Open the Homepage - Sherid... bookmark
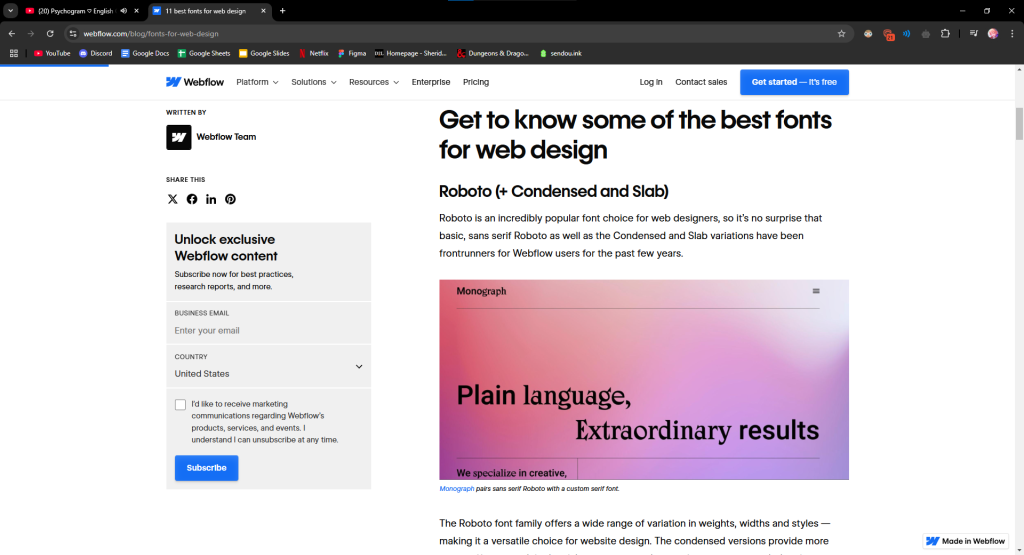 click(410, 54)
